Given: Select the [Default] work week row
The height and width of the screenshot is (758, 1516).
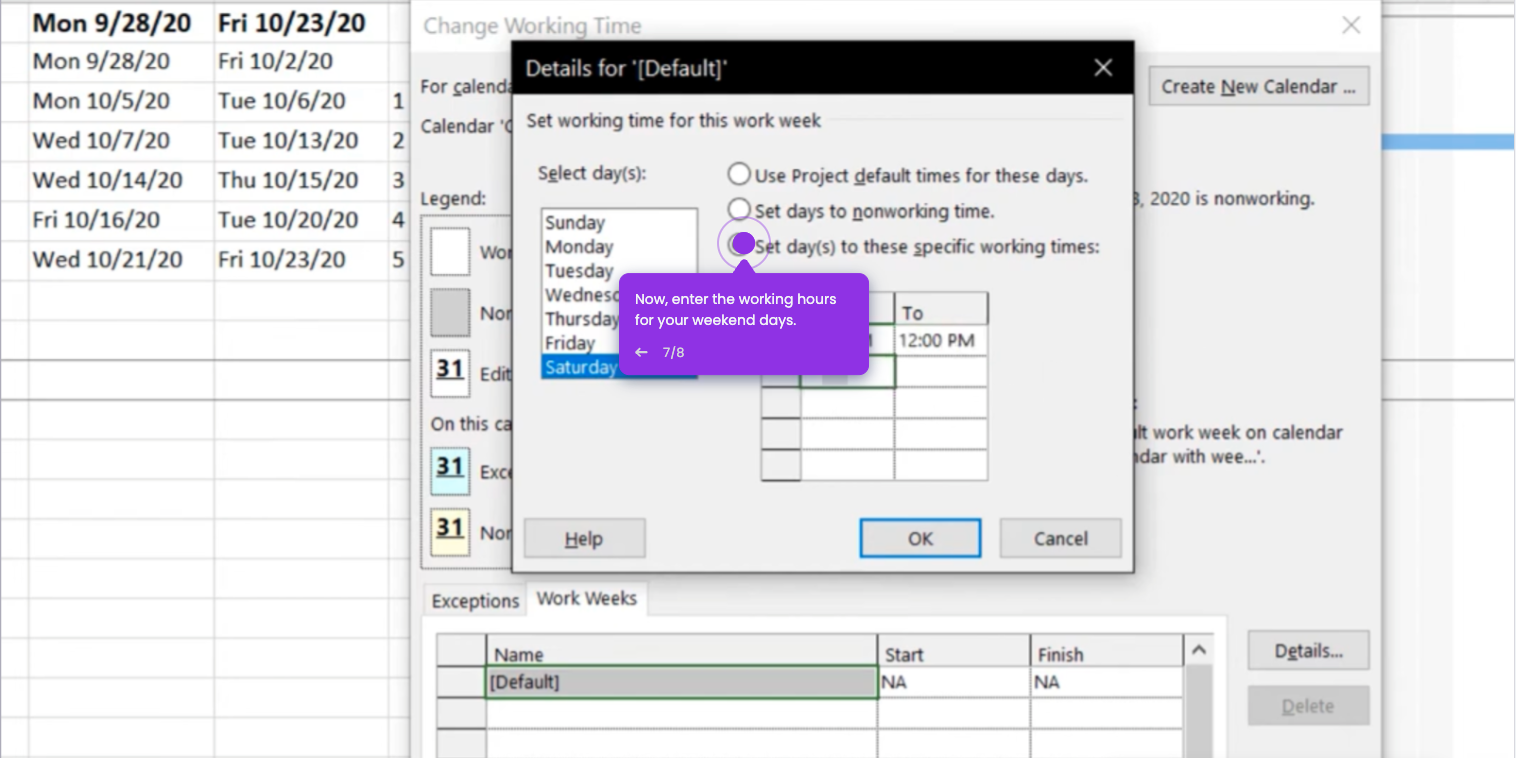Looking at the screenshot, I should pos(682,682).
